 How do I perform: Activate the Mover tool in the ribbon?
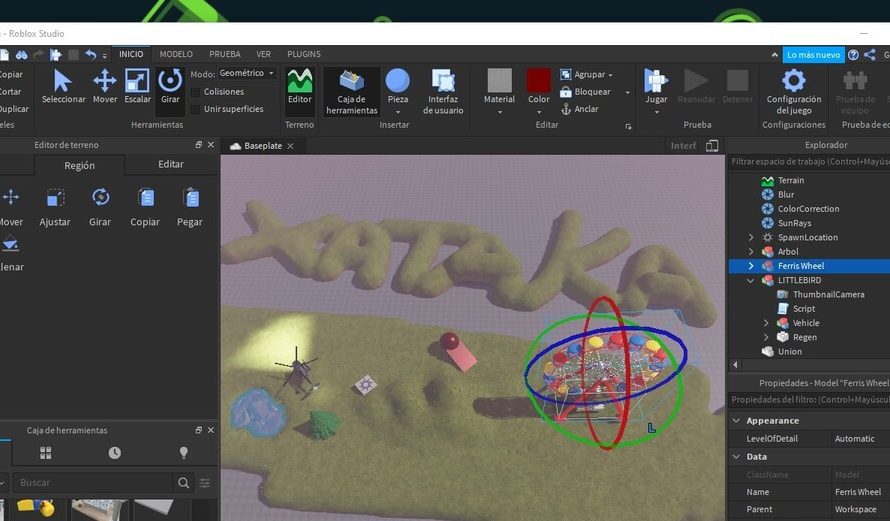[x=104, y=87]
